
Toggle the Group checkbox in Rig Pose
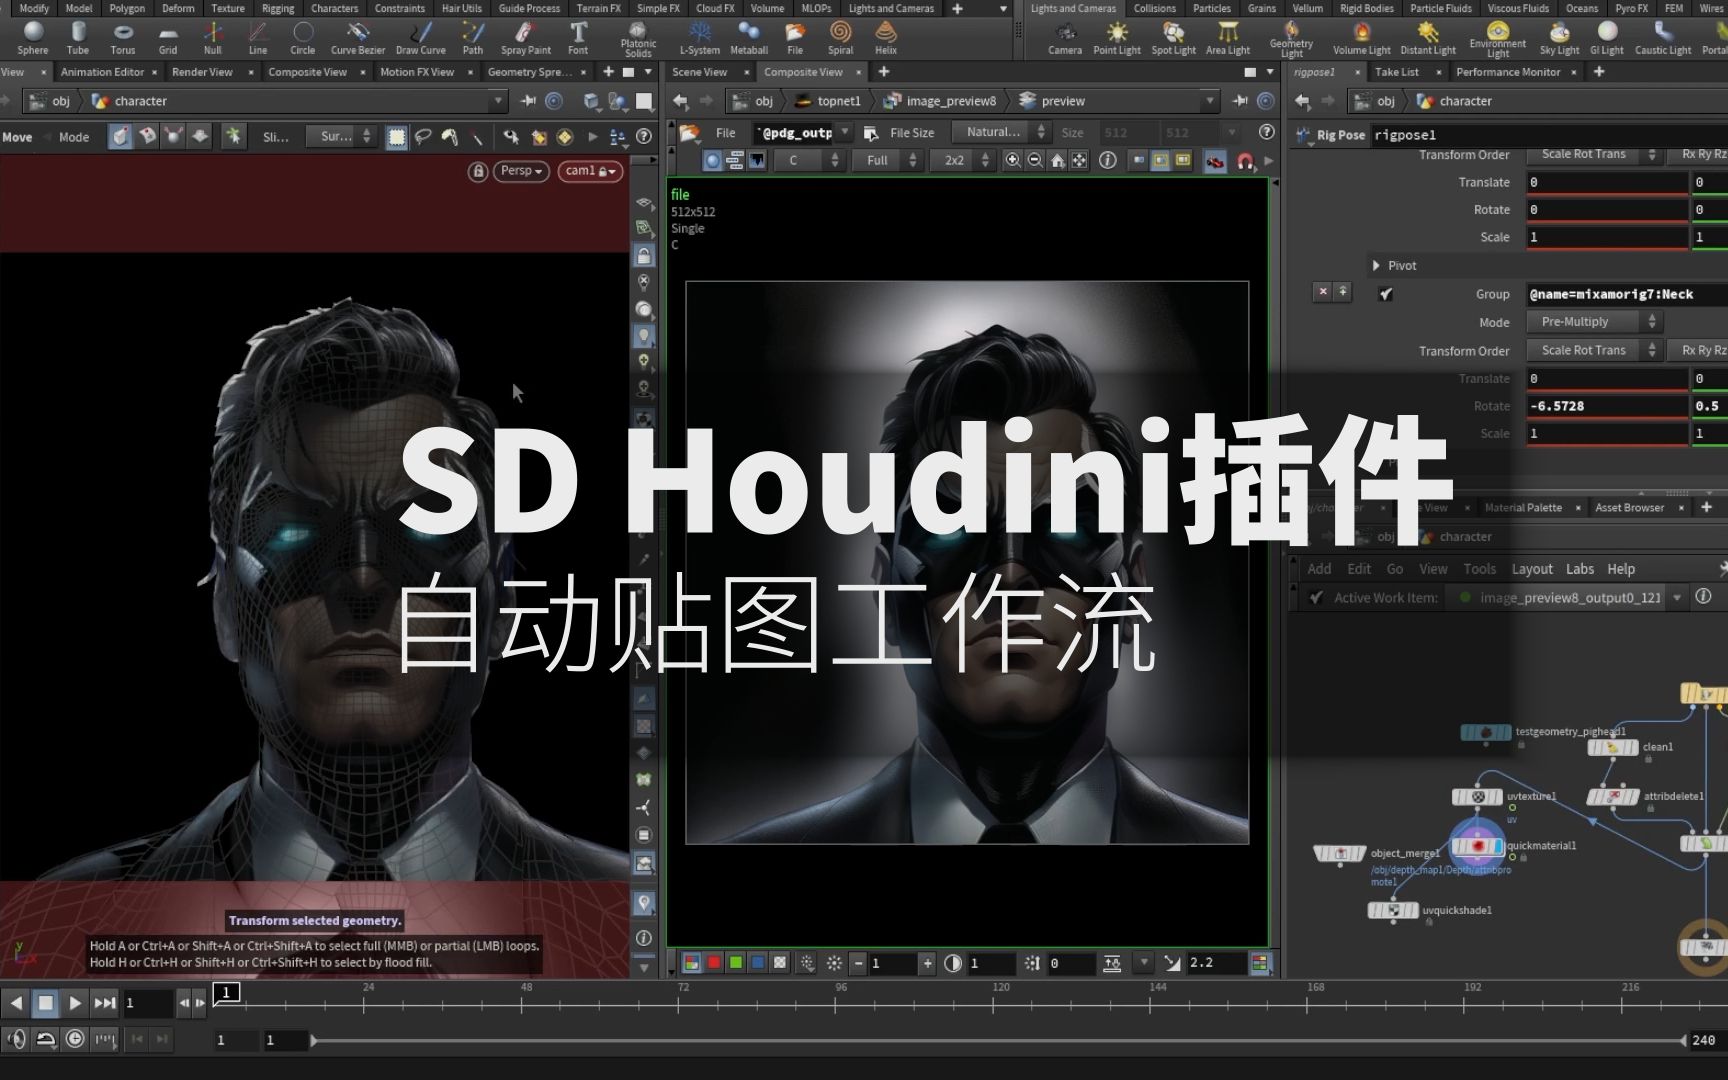(x=1385, y=294)
